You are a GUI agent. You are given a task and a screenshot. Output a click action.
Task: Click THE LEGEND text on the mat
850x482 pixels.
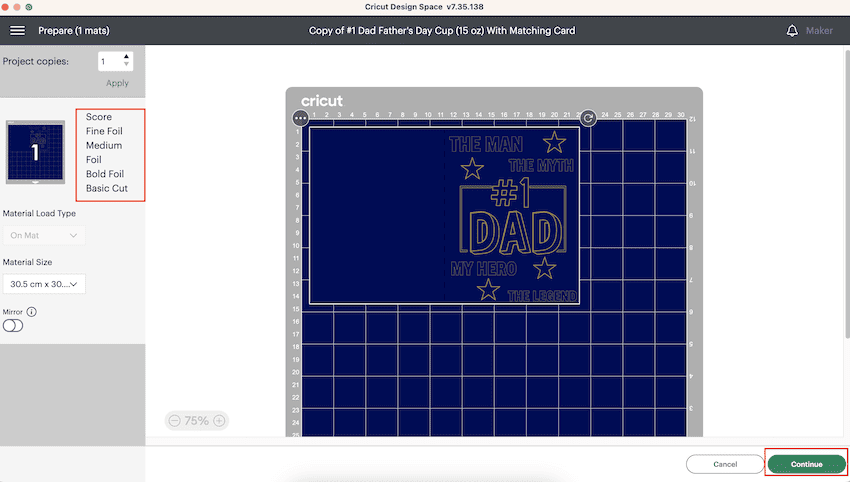point(542,296)
